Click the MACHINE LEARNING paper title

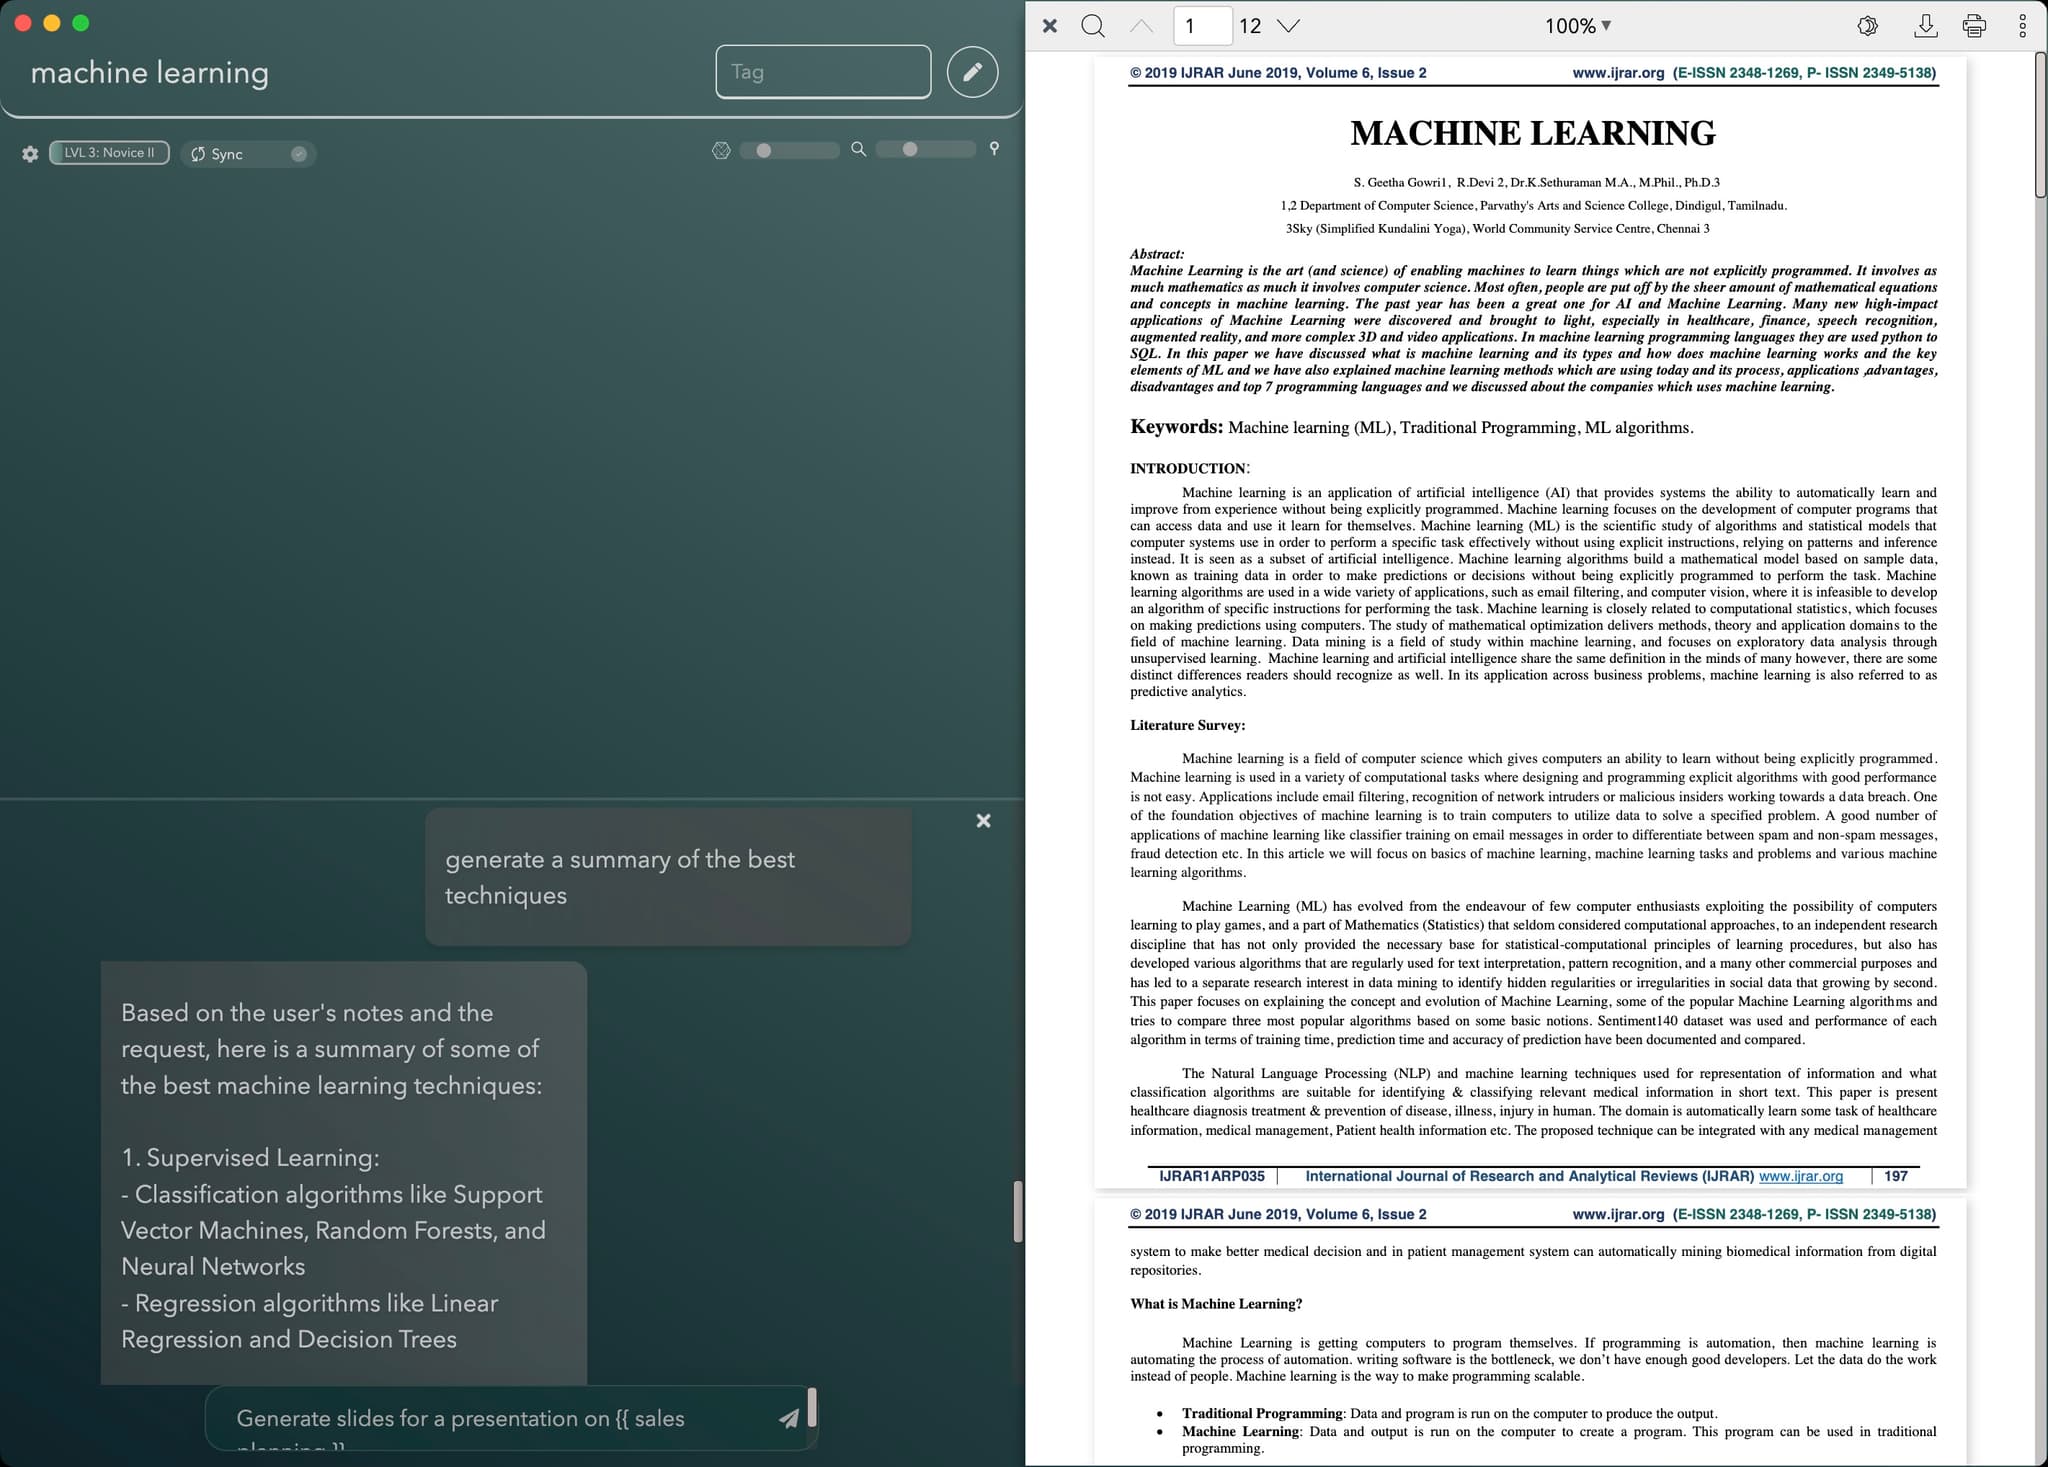(x=1533, y=133)
